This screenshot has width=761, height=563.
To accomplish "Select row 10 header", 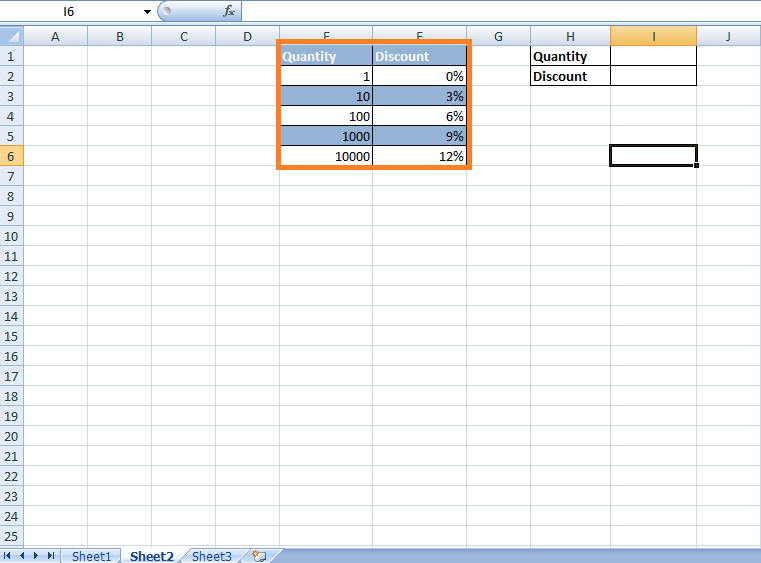I will click(x=11, y=236).
